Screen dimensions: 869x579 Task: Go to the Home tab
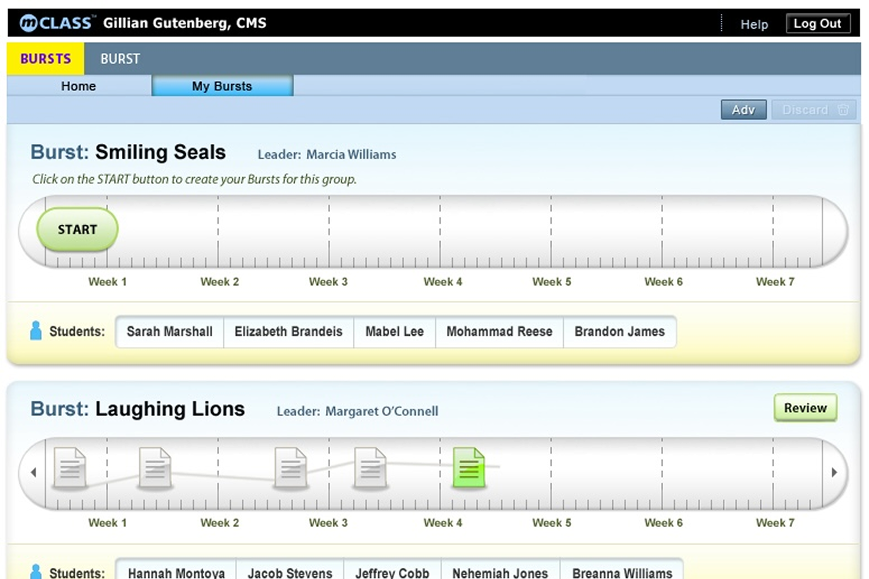[x=79, y=86]
